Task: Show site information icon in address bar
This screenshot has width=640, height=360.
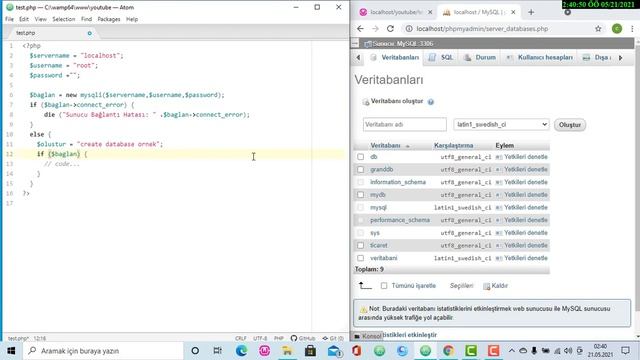Action: point(408,29)
